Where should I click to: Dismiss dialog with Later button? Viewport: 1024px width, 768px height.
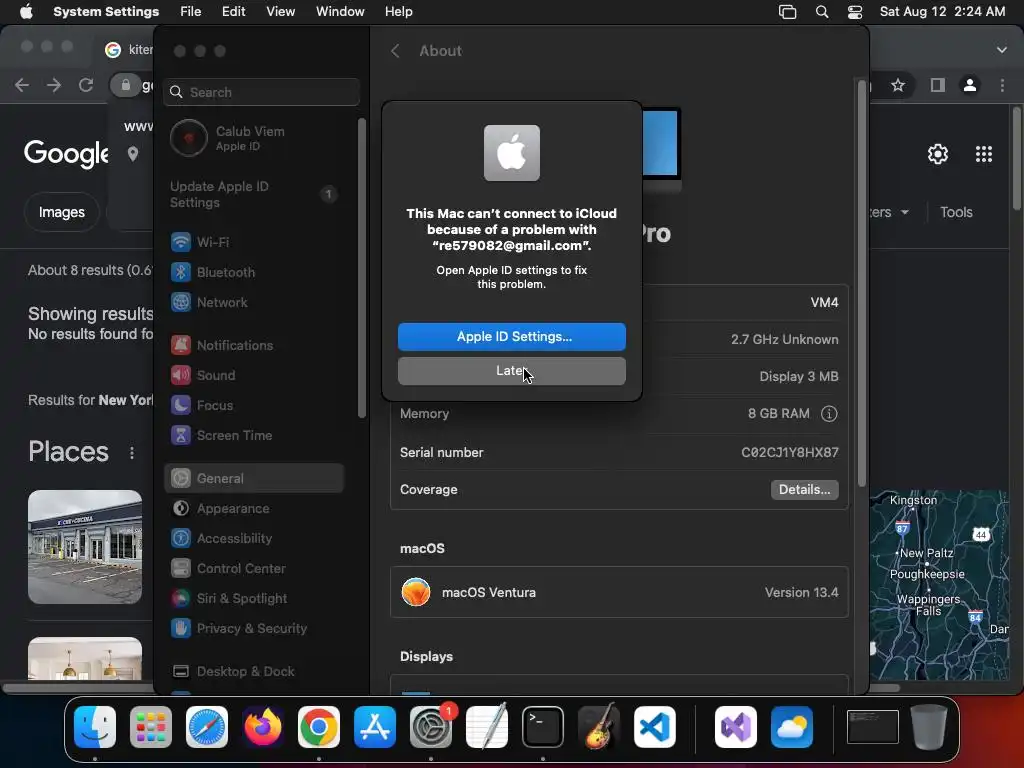[512, 371]
